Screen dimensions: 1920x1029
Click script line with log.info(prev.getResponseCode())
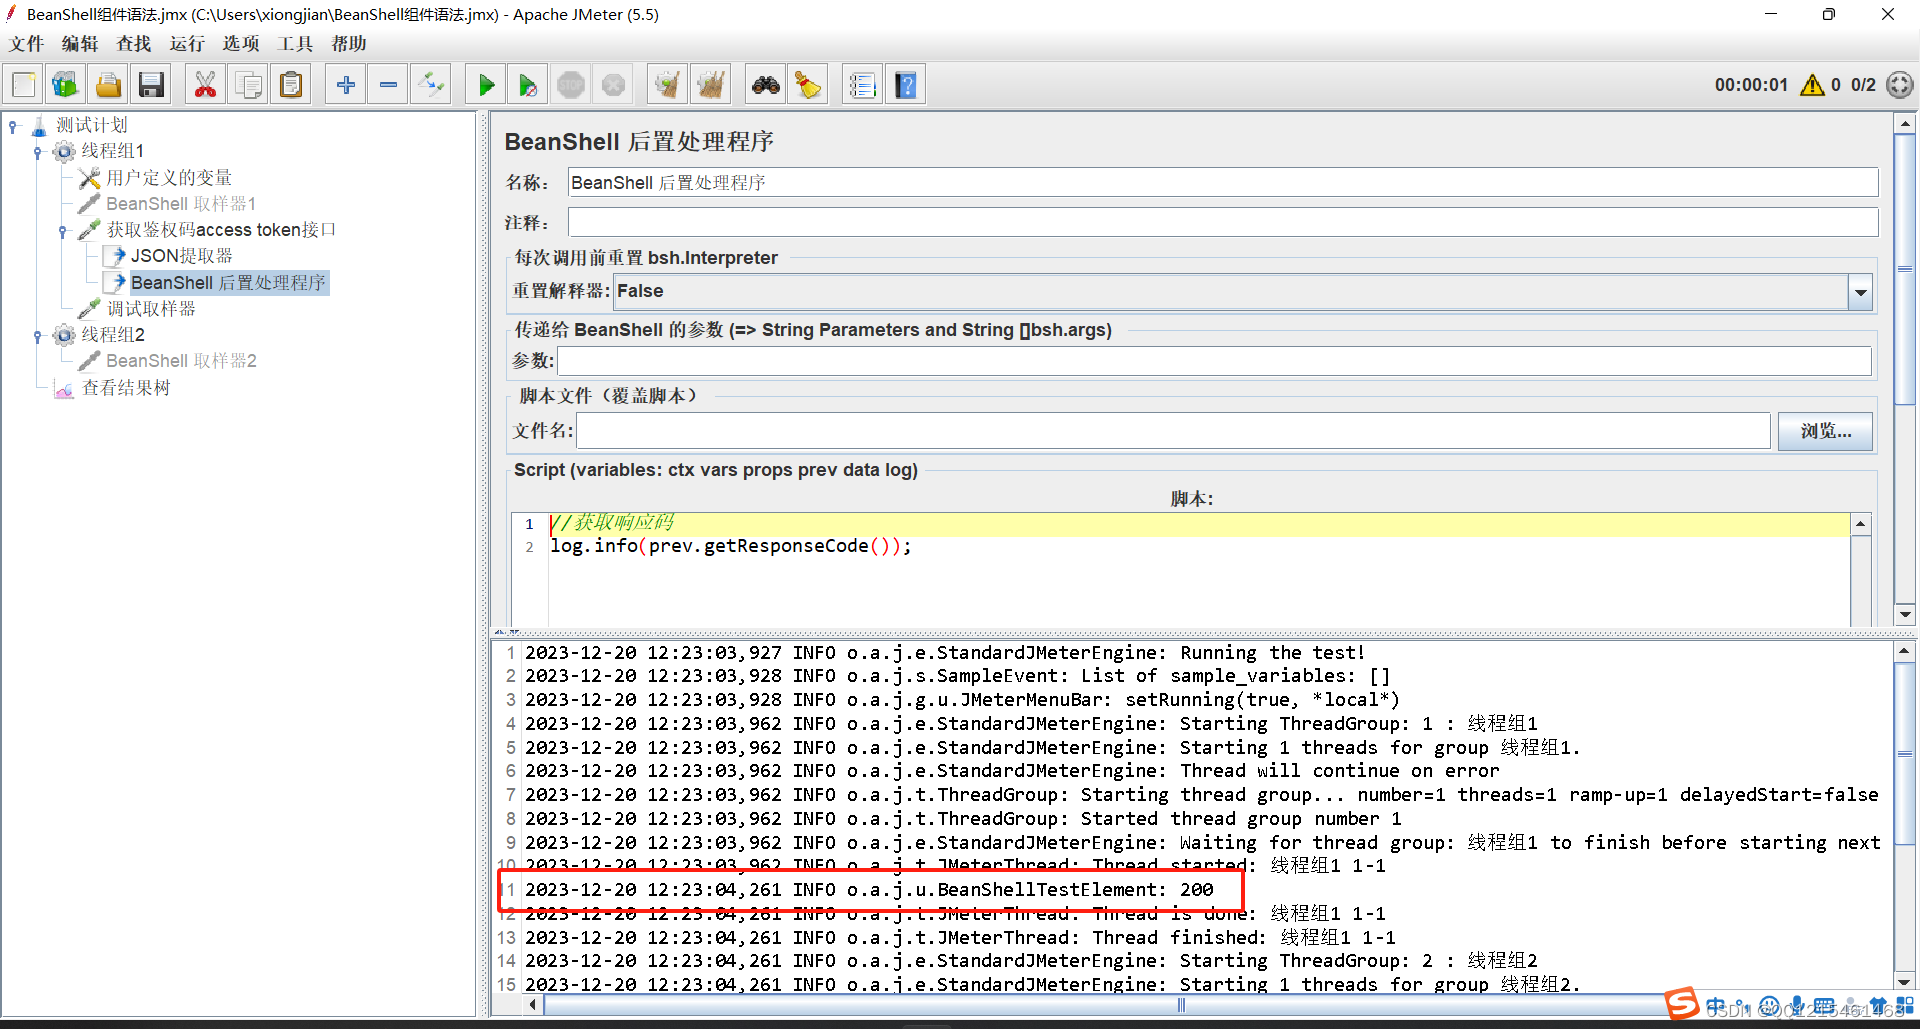coord(731,546)
